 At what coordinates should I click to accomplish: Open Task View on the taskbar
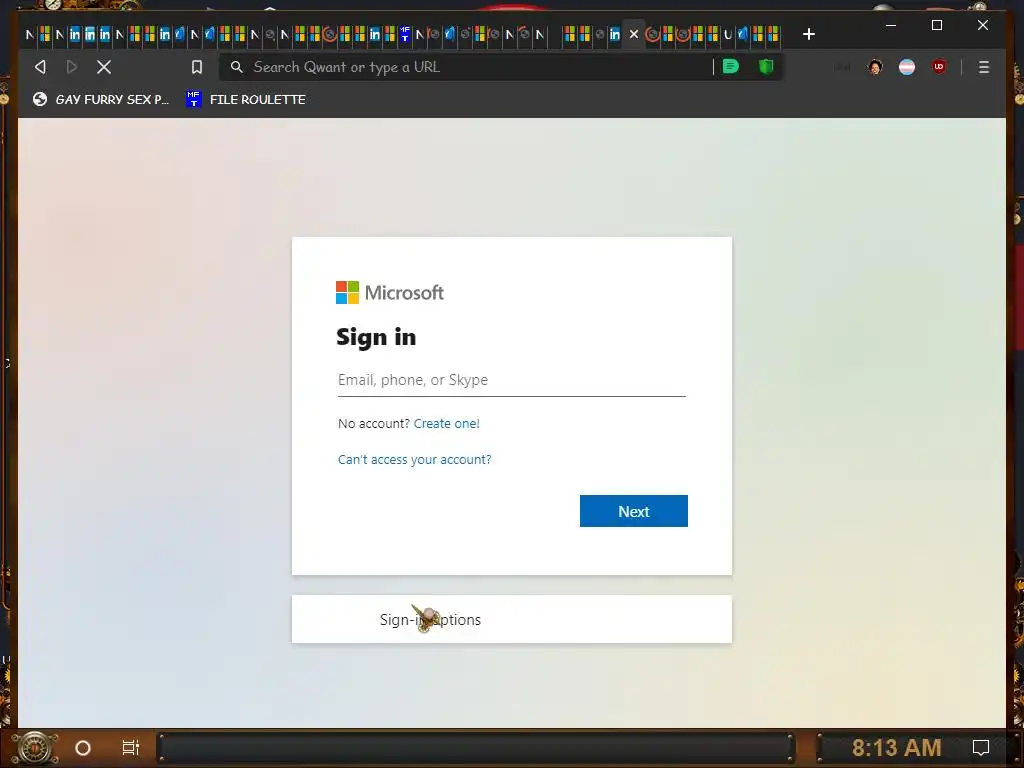[131, 748]
